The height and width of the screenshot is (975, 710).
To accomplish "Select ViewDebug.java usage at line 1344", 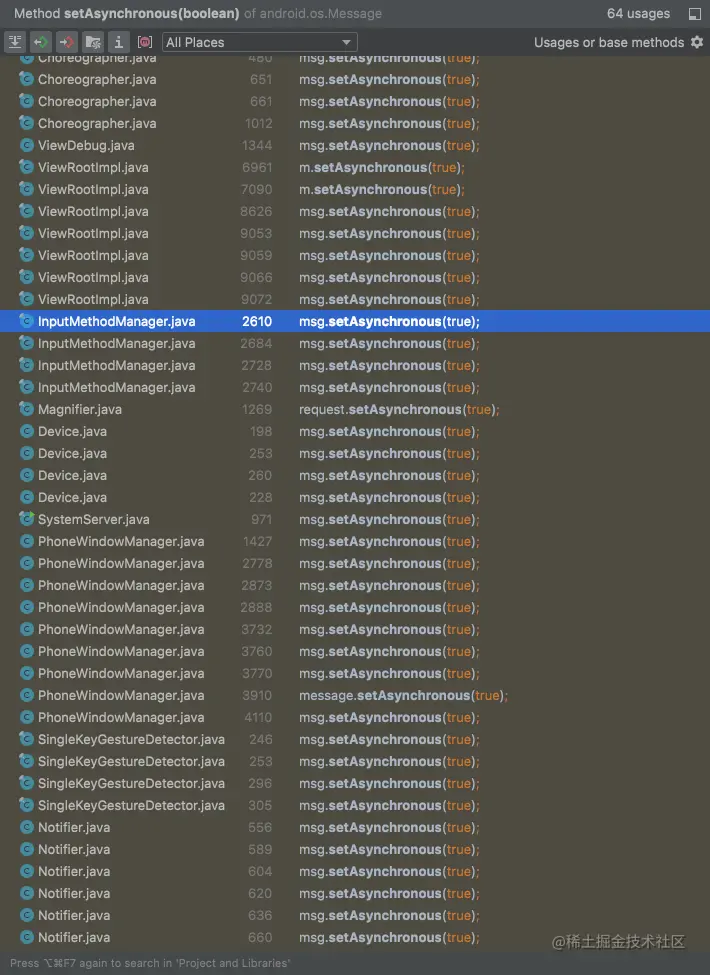I will 355,146.
